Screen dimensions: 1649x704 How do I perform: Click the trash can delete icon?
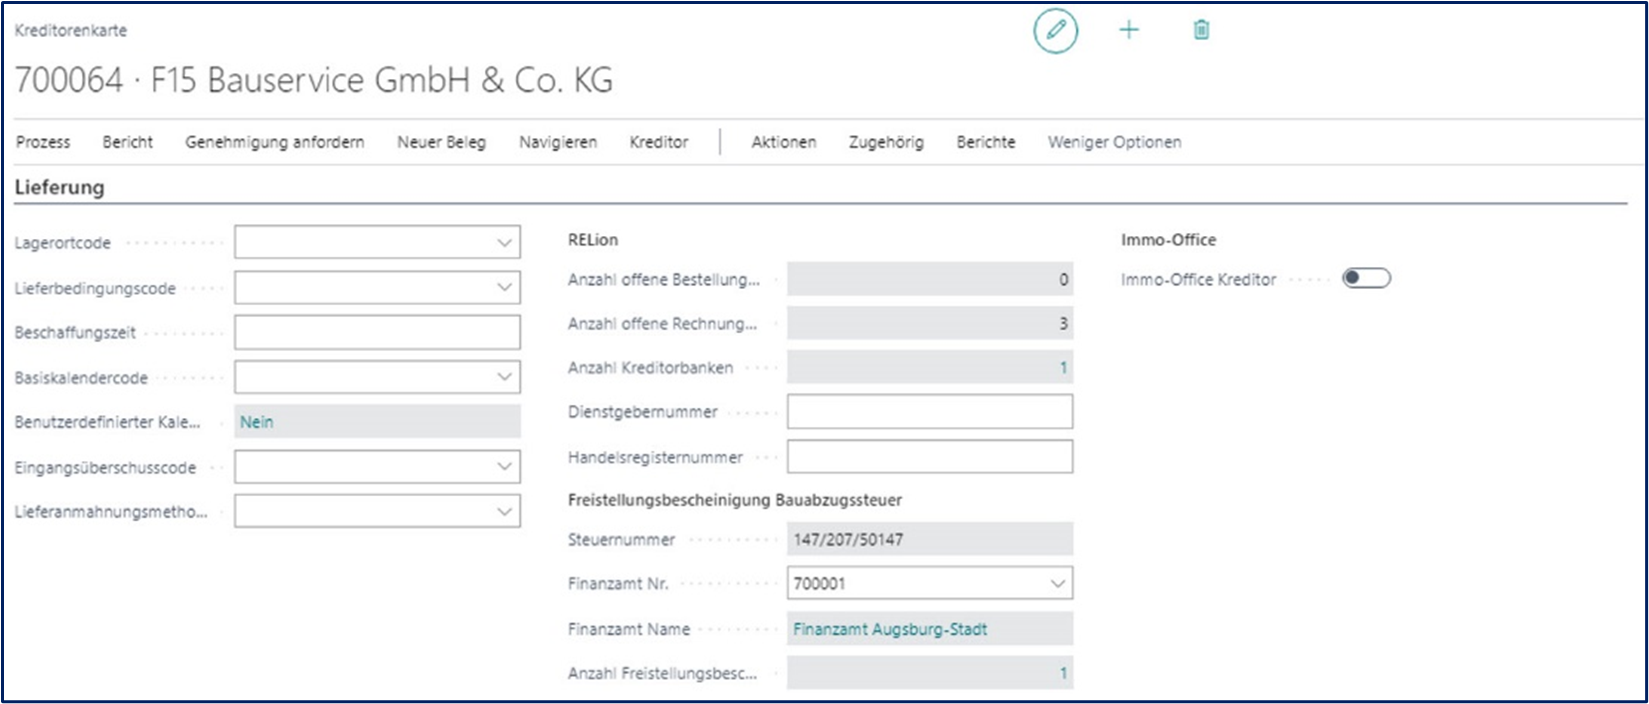point(1201,30)
